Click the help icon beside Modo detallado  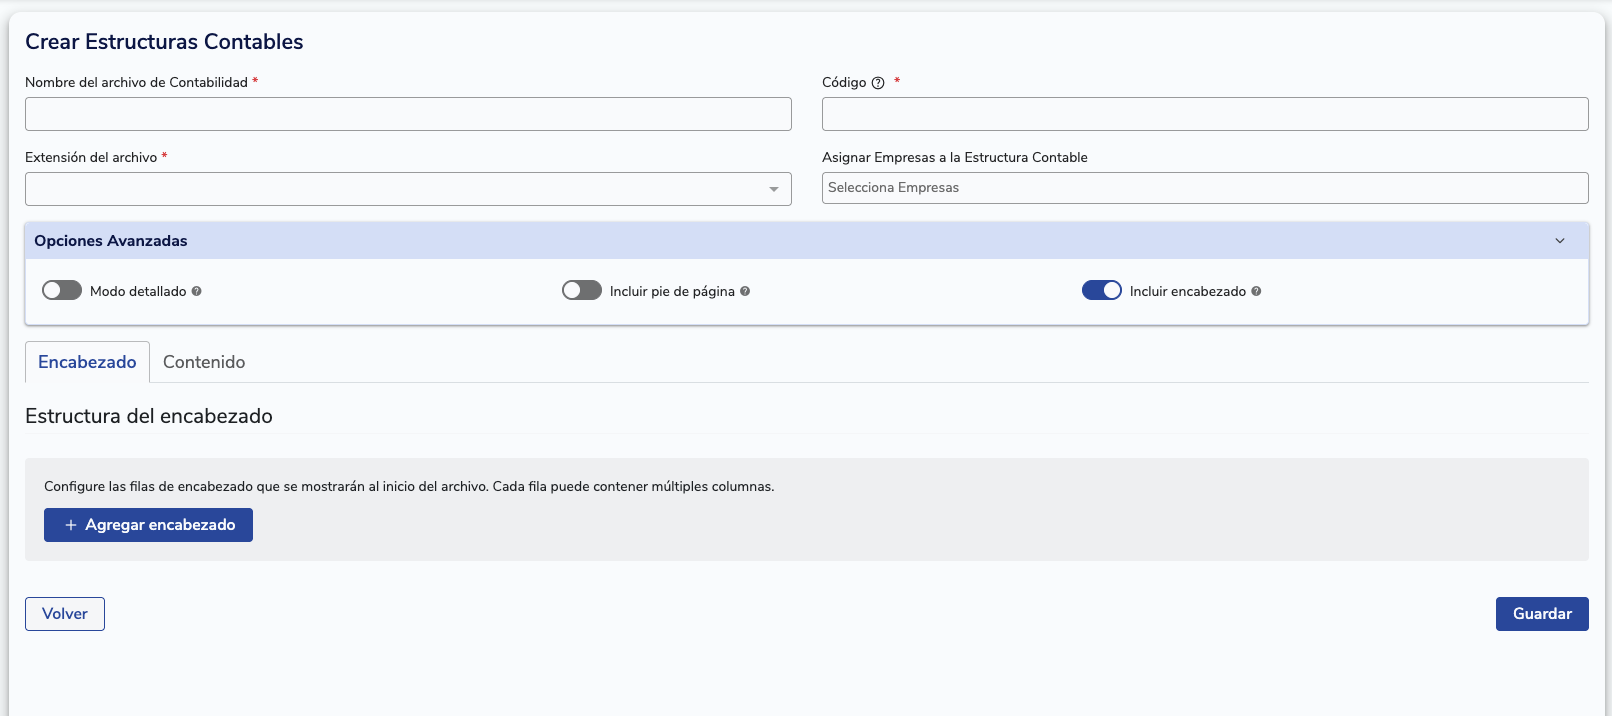197,291
